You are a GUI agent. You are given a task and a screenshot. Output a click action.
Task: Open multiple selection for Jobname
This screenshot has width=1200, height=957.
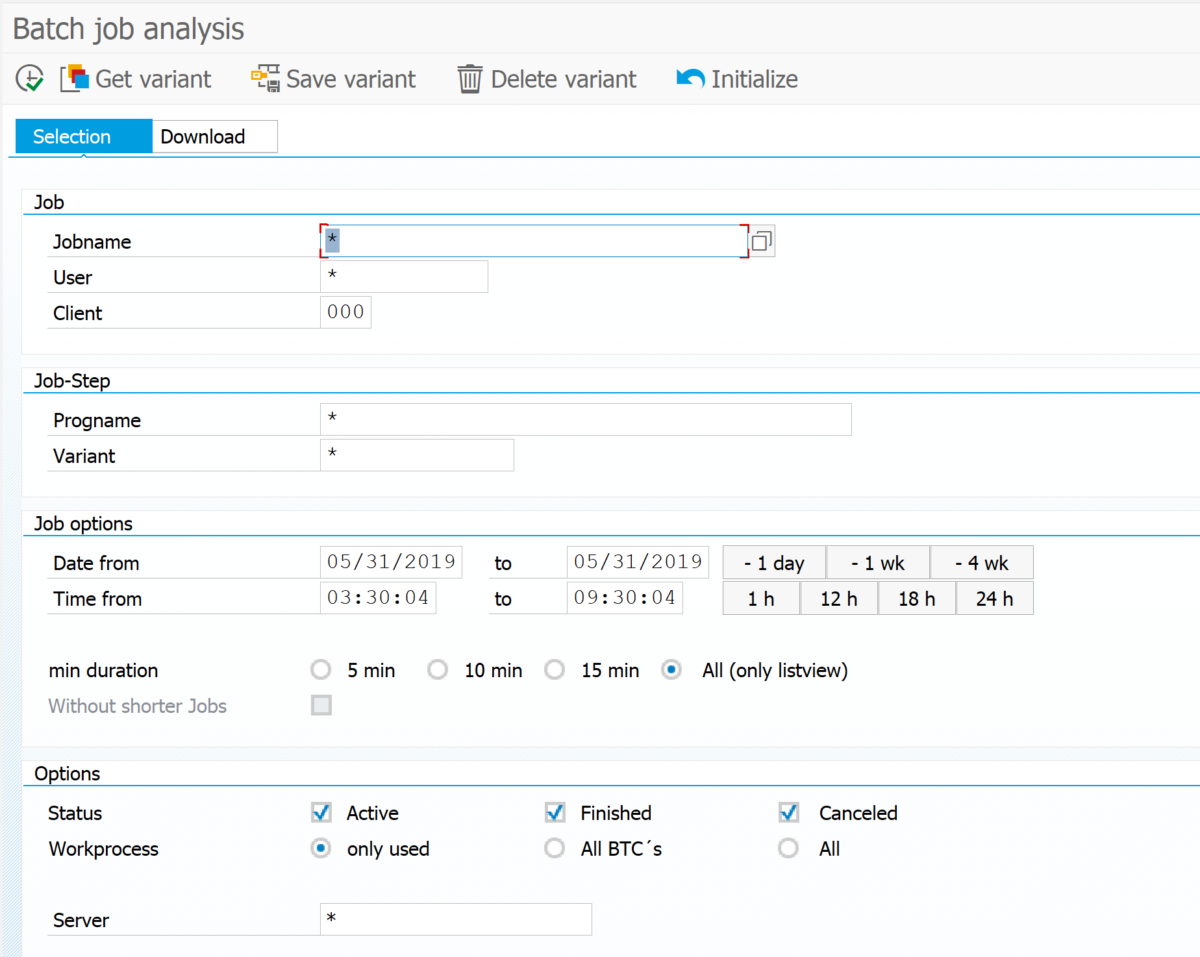(x=762, y=241)
